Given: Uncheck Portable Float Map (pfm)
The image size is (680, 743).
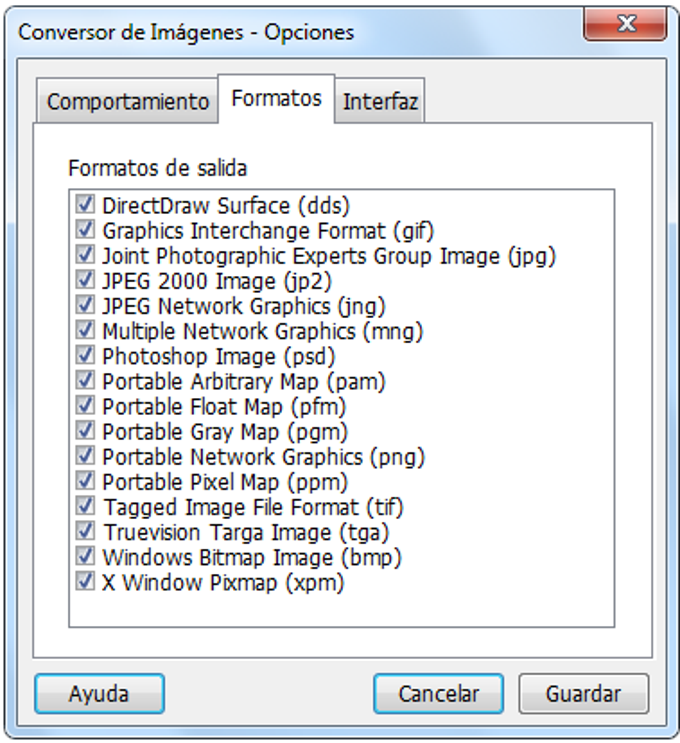Looking at the screenshot, I should [85, 406].
